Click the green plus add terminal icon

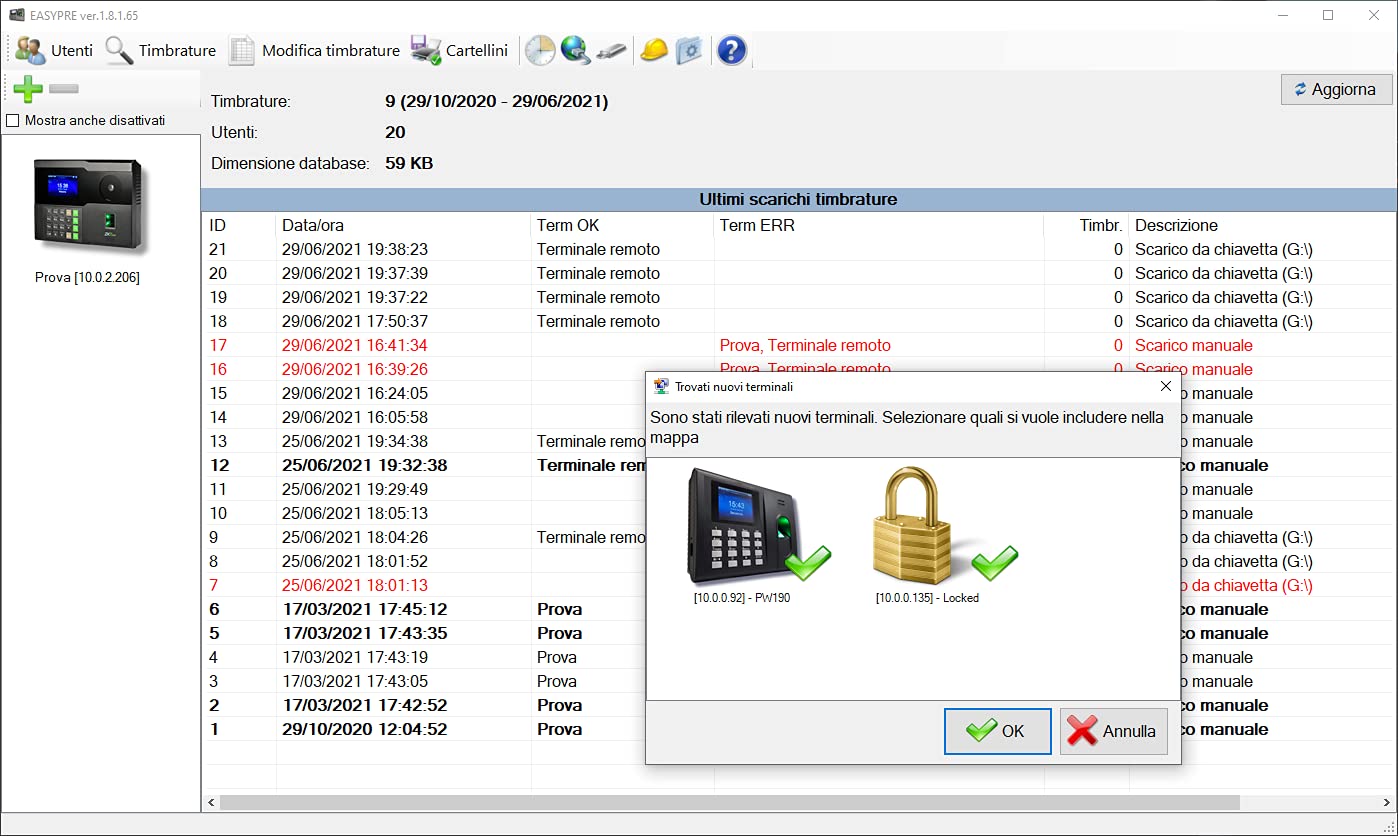[x=28, y=89]
